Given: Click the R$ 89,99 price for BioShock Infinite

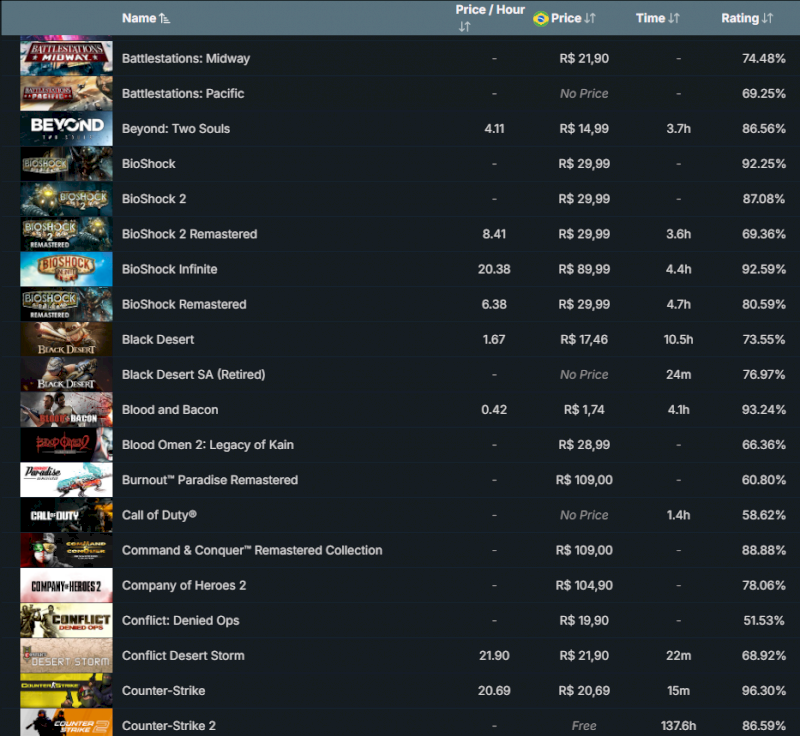Looking at the screenshot, I should coord(584,269).
